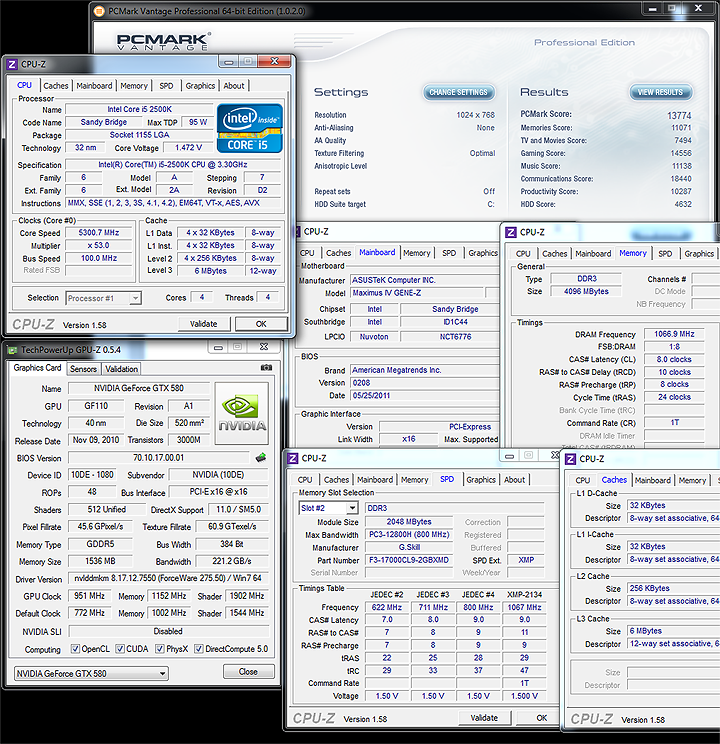Click Validate in the main CPU-Z window
Screen dimensions: 720x744
click(204, 324)
